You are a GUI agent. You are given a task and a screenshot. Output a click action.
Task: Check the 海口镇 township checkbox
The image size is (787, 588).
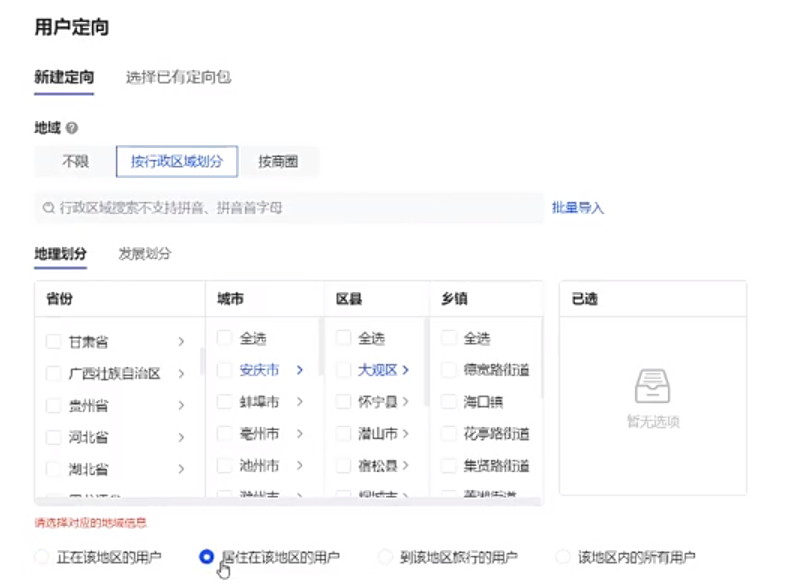coord(449,402)
